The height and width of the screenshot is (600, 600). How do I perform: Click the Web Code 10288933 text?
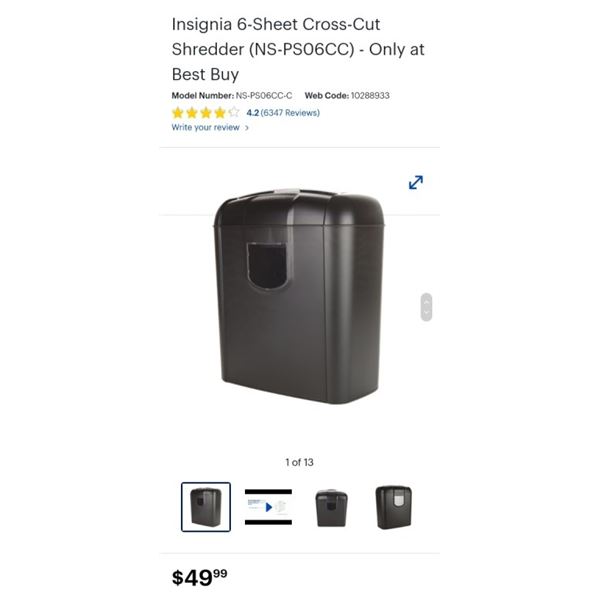coord(347,95)
